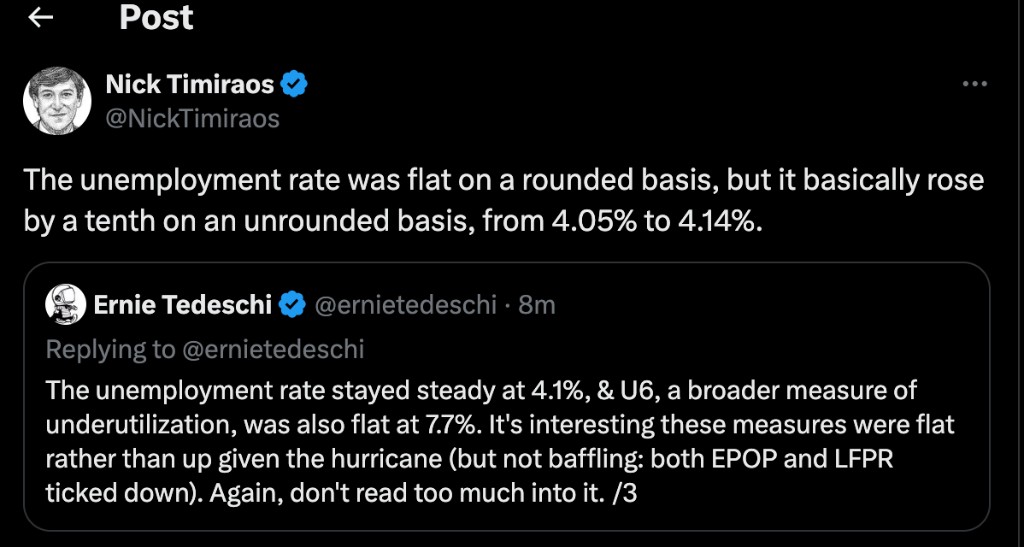Visit the @NickTimiraos handle

tap(192, 119)
